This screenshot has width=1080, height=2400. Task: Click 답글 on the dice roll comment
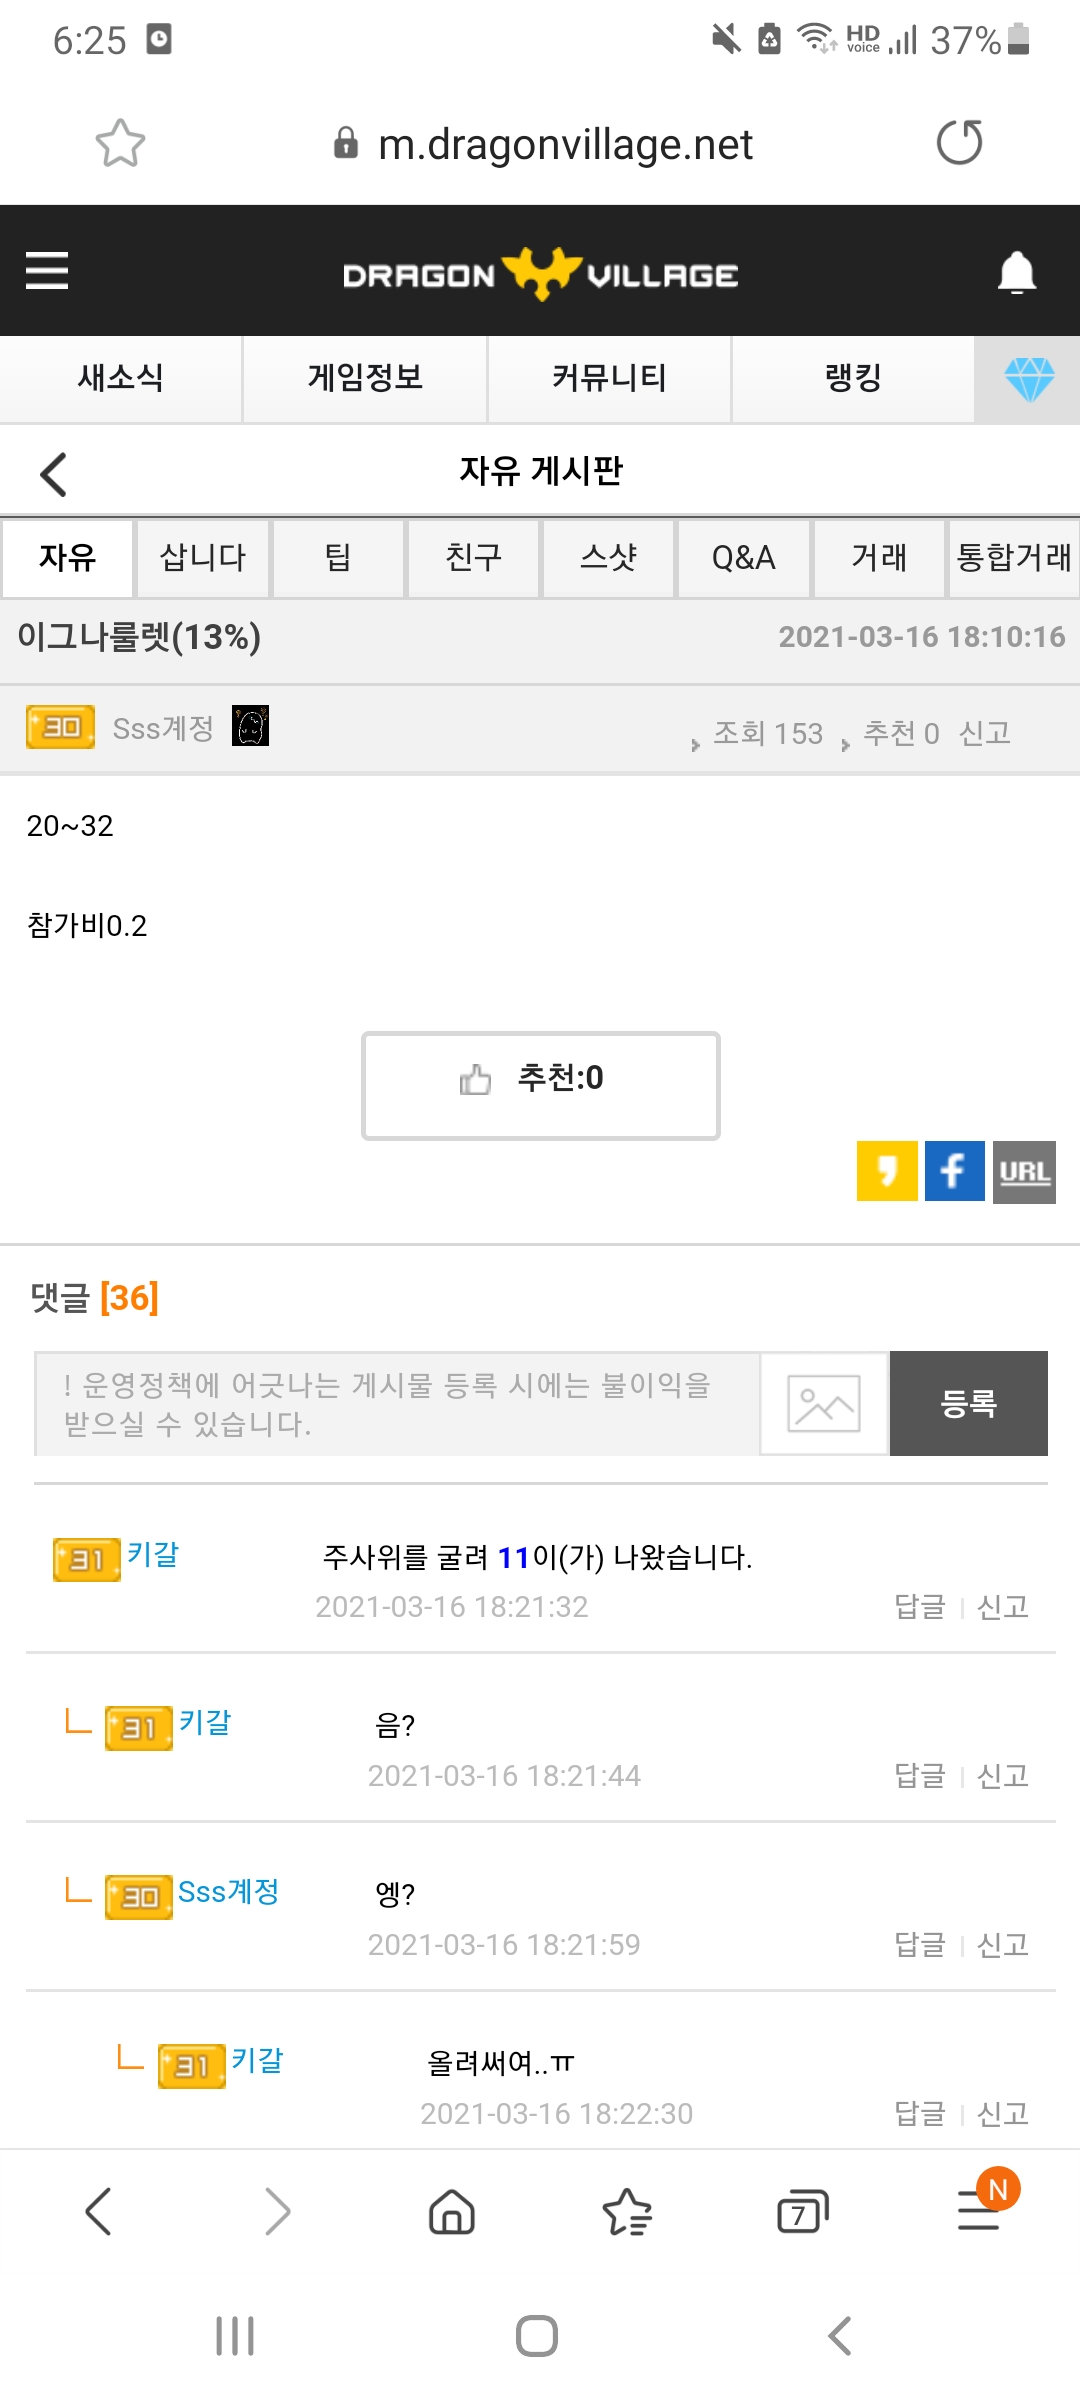(x=919, y=1607)
